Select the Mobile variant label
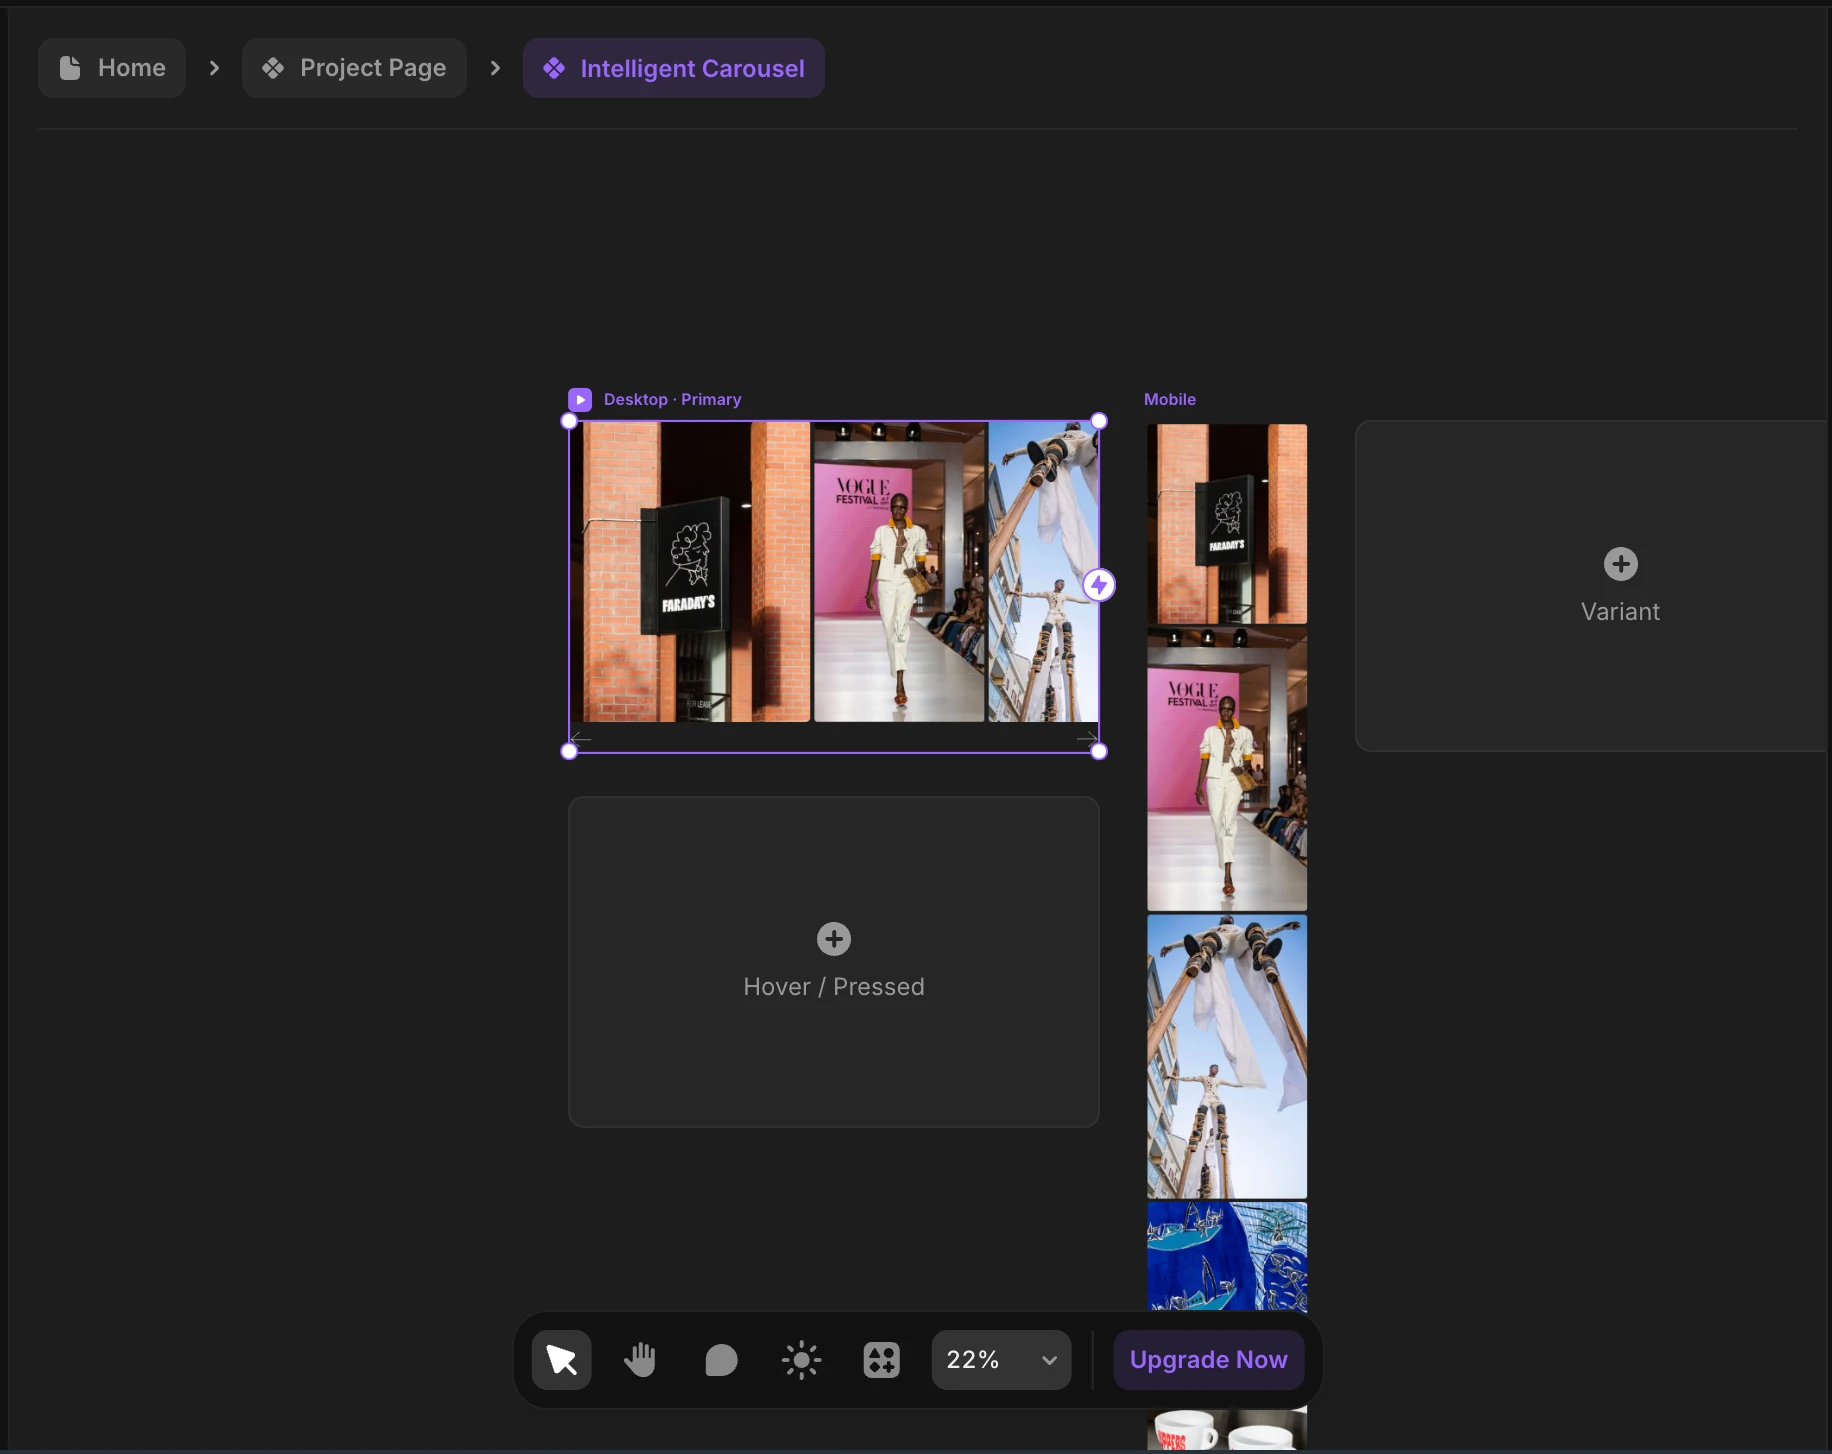Screen dimensions: 1832x1454 (x=1170, y=400)
